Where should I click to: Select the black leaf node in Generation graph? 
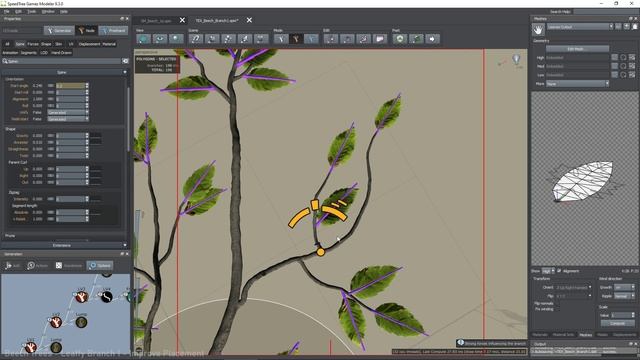[107, 297]
